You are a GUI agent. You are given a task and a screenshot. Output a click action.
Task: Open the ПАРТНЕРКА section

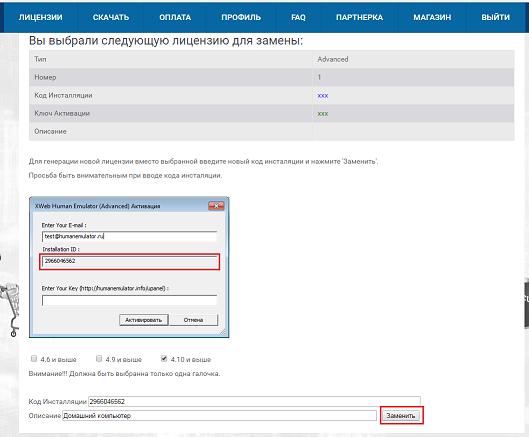click(x=359, y=17)
